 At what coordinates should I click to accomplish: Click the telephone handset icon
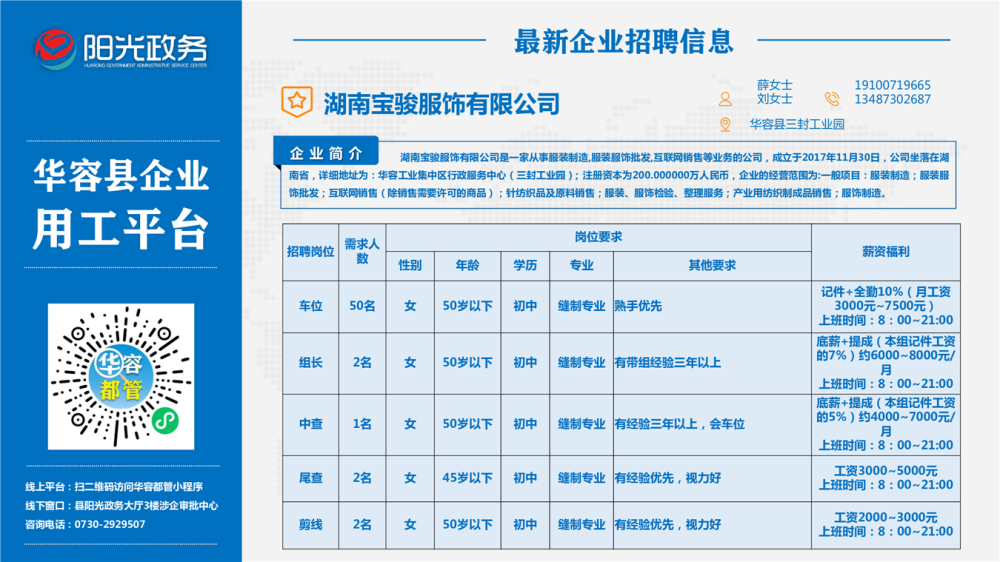tap(832, 99)
